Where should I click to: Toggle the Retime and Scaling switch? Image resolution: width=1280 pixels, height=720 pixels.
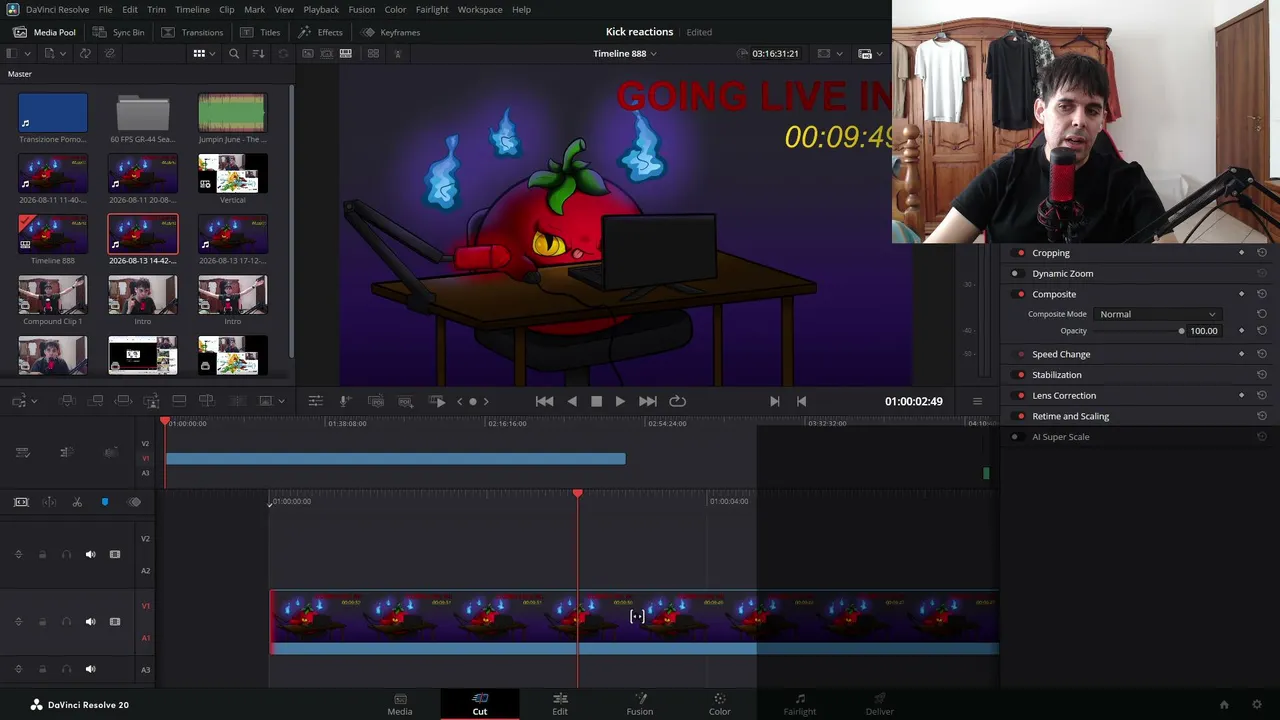(x=1020, y=416)
